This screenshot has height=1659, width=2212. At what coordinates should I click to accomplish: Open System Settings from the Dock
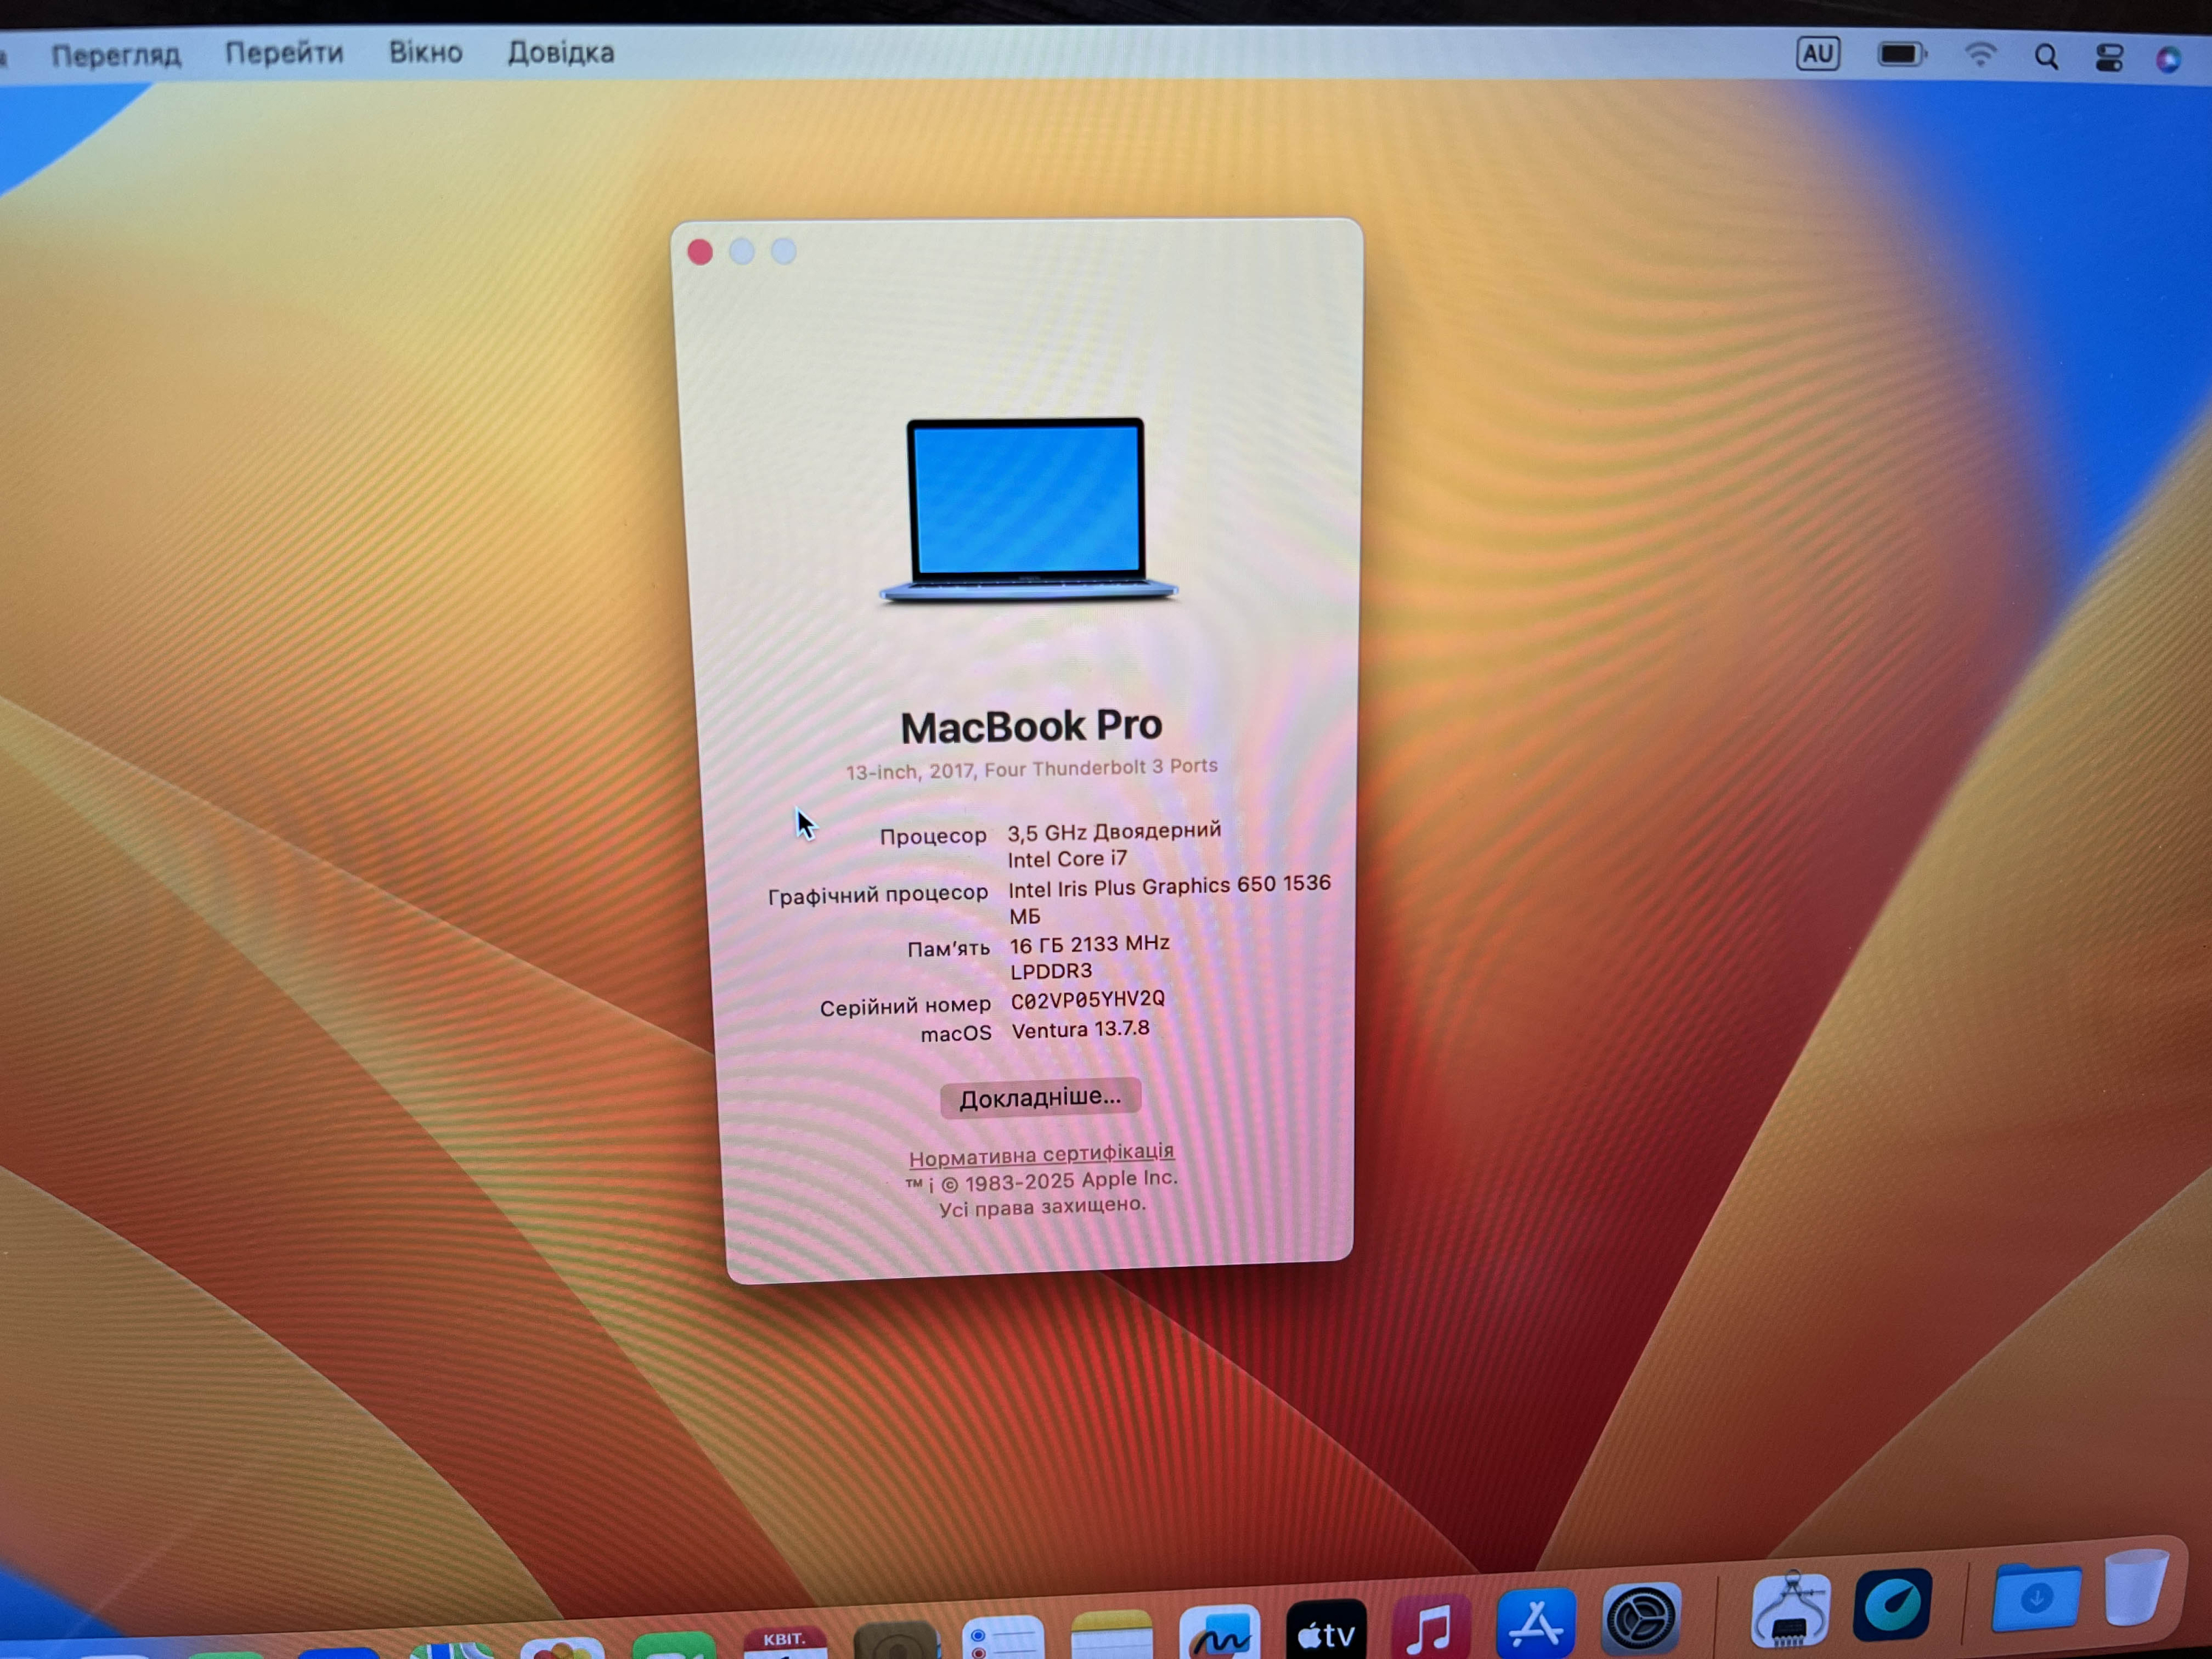(1641, 1617)
